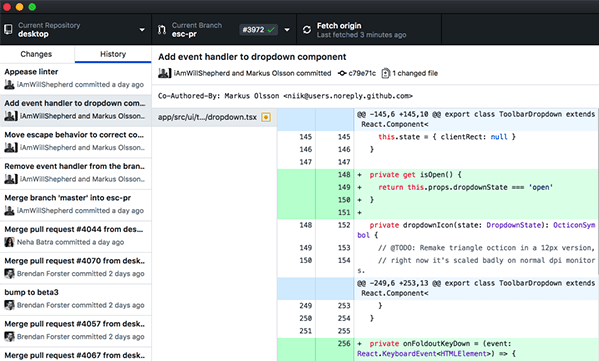Click Neha Batra's avatar in commit history
Viewport: 599px width, 361px height.
tap(9, 242)
